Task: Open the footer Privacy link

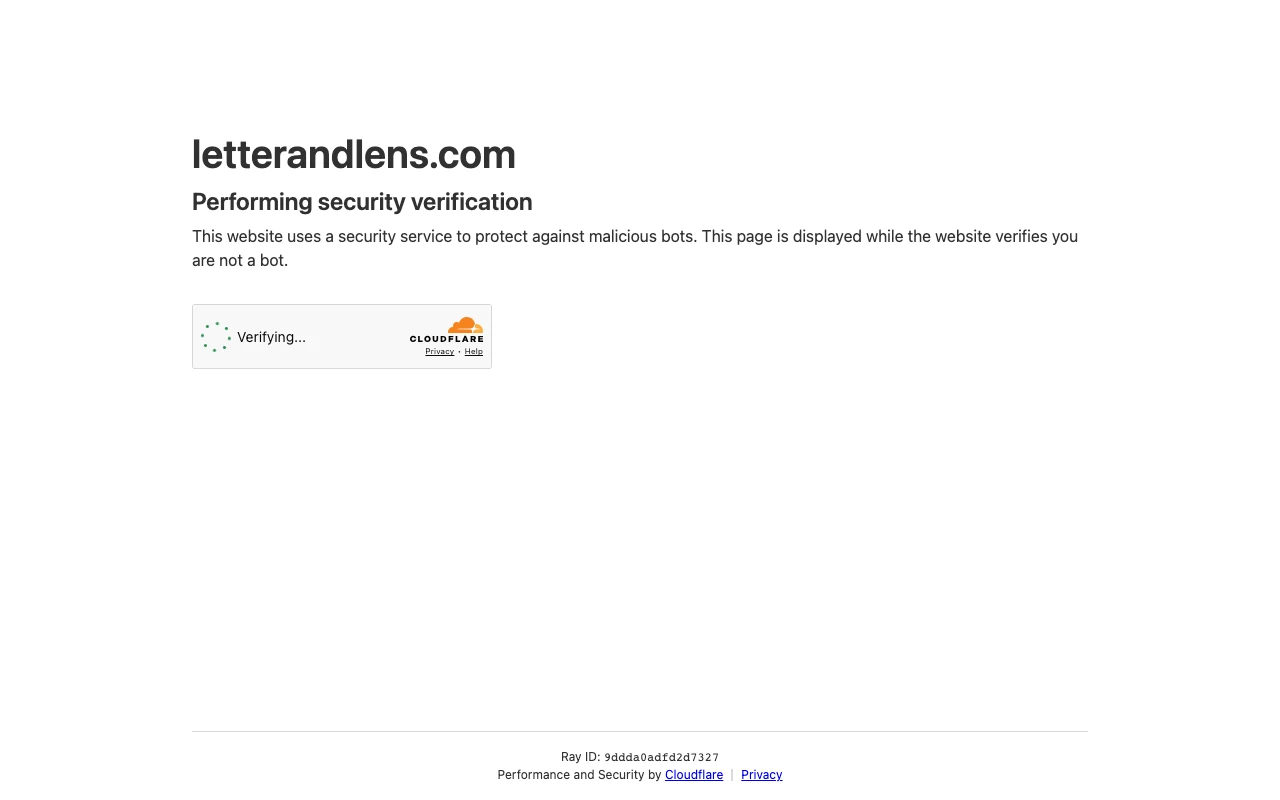Action: (762, 775)
